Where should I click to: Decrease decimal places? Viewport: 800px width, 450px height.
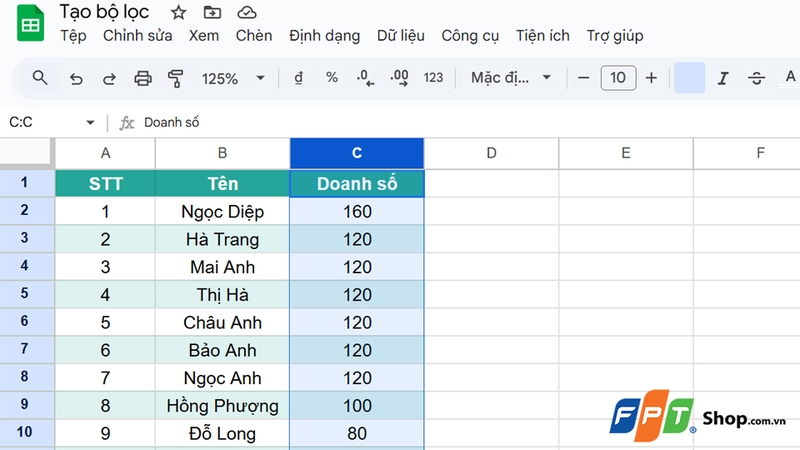(365, 78)
